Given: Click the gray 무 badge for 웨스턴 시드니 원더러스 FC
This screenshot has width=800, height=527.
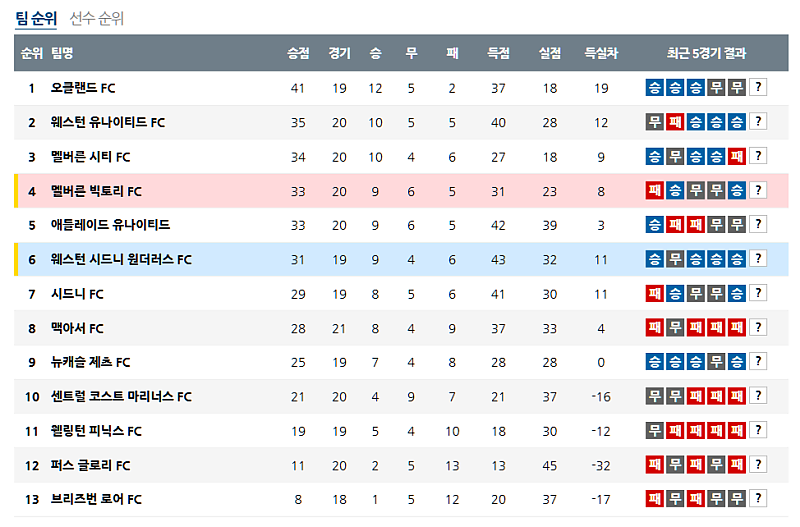Looking at the screenshot, I should (675, 259).
